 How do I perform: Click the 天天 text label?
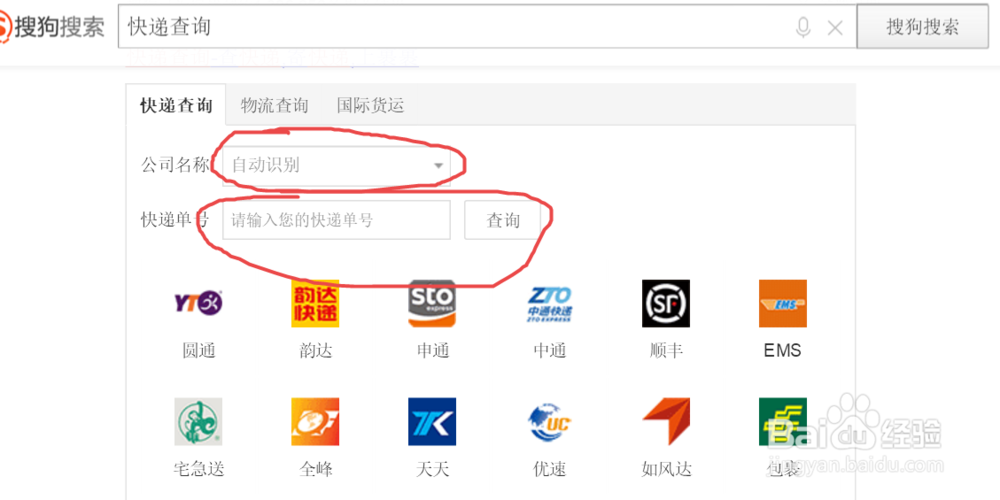(x=433, y=469)
